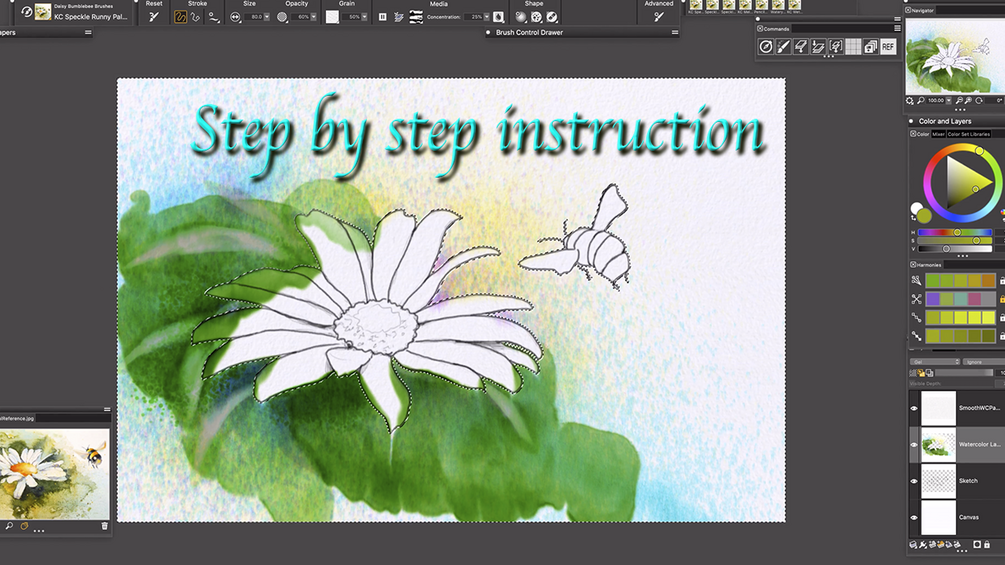The height and width of the screenshot is (565, 1005).
Task: Open the Grain paper texture swatch
Action: click(332, 17)
